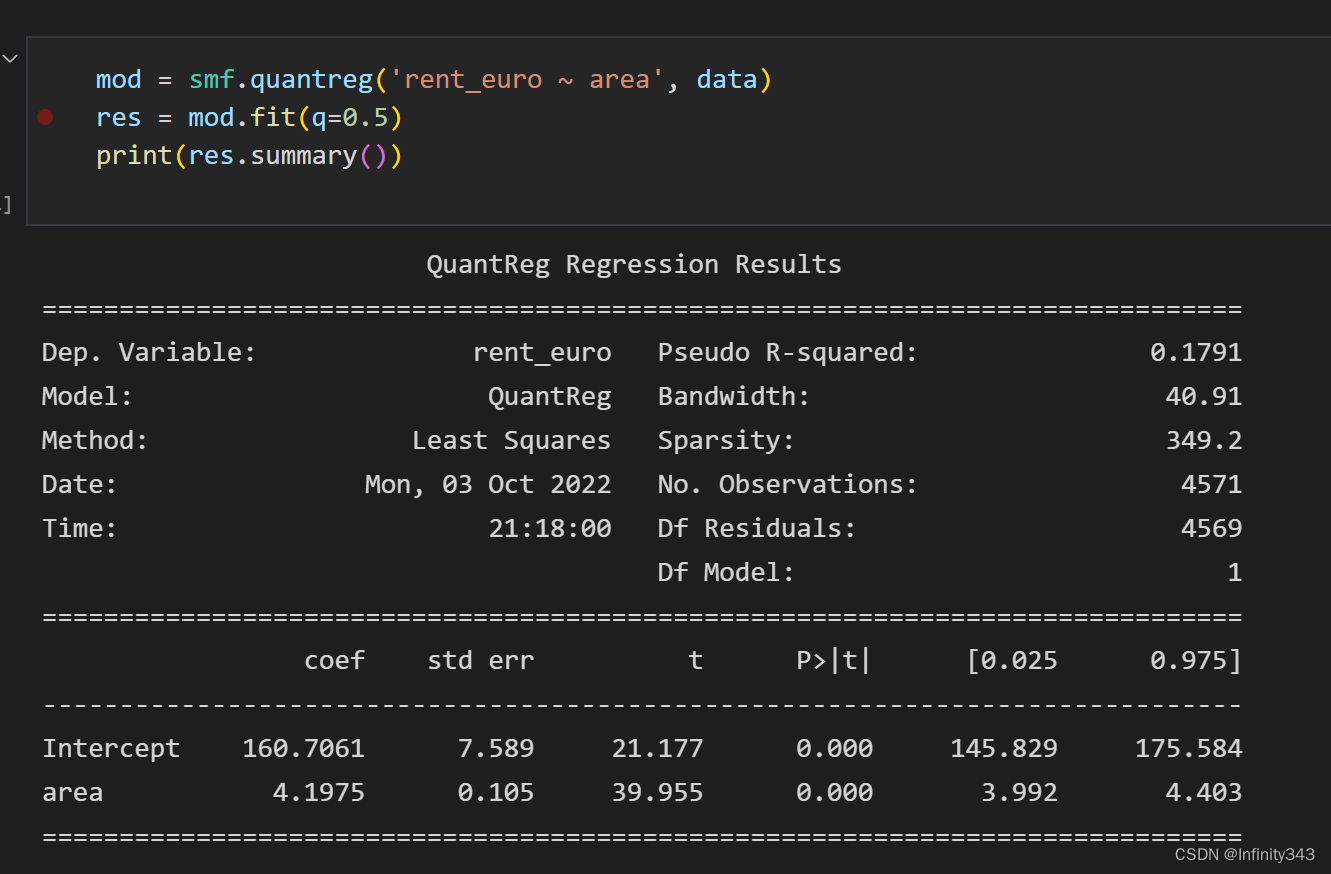Click the QuantReg Regression Results title
This screenshot has width=1331, height=874.
tap(633, 264)
